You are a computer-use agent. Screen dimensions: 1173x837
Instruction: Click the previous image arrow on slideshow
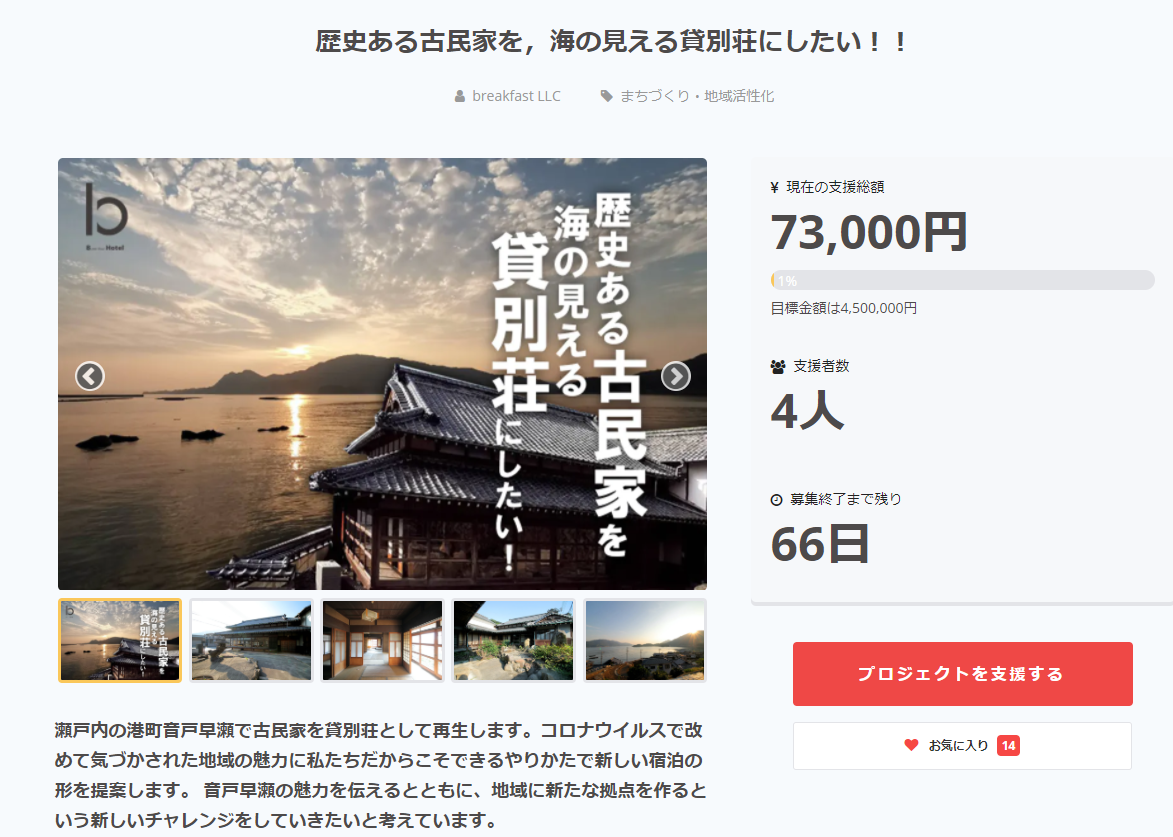coord(90,376)
